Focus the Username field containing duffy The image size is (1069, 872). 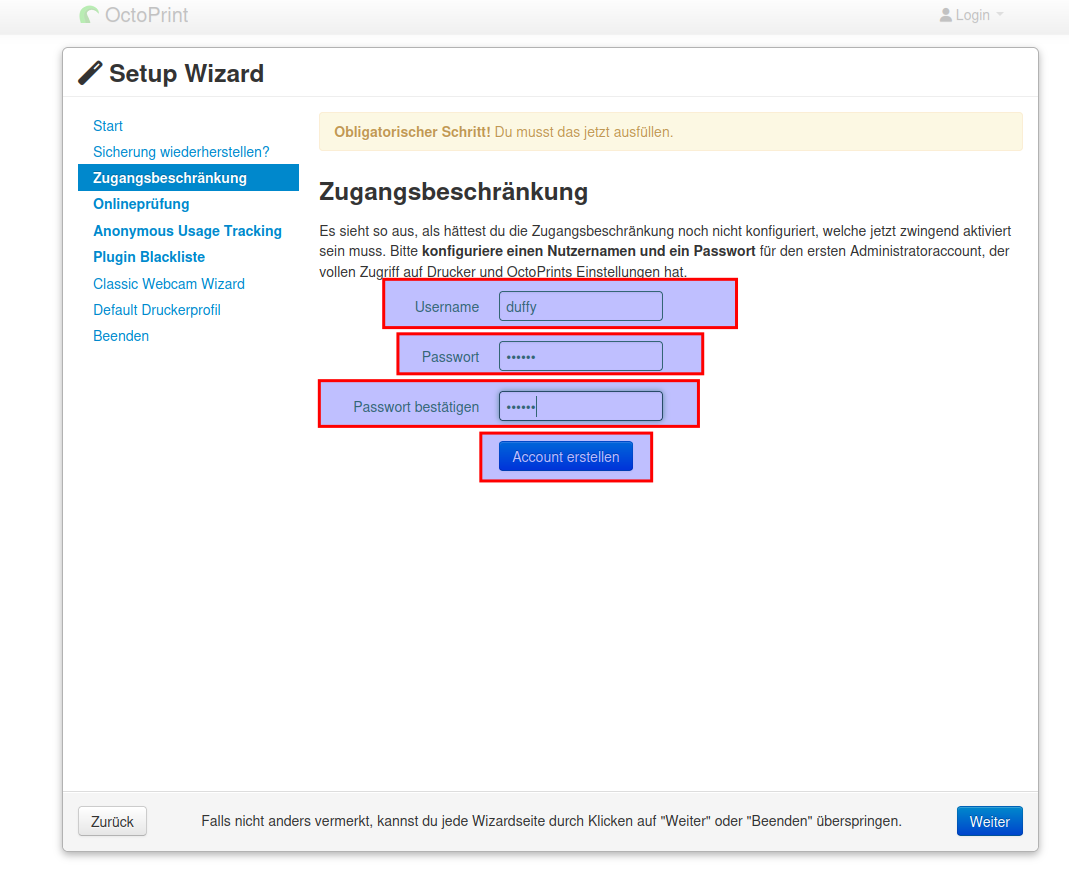[580, 307]
